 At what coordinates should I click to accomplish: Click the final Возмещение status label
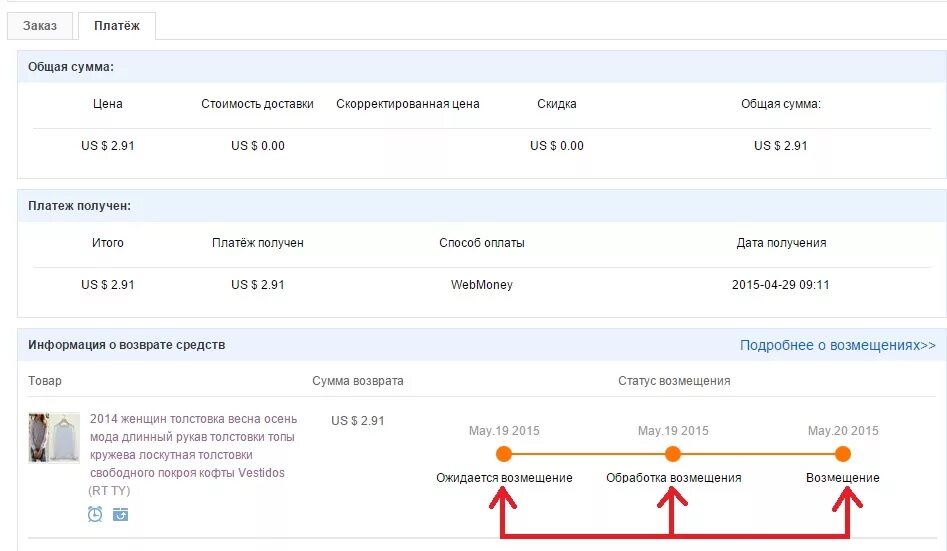click(843, 478)
